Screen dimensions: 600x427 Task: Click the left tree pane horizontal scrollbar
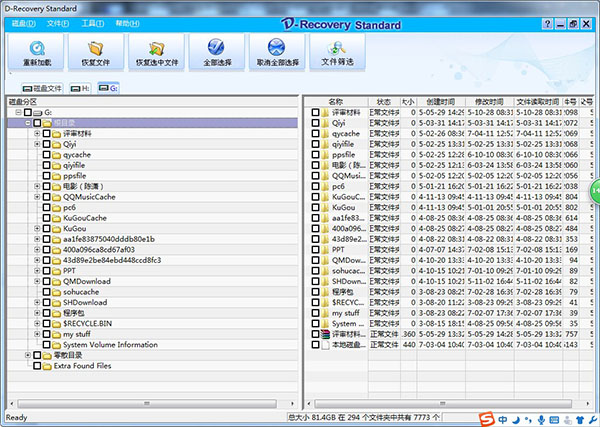pos(147,404)
